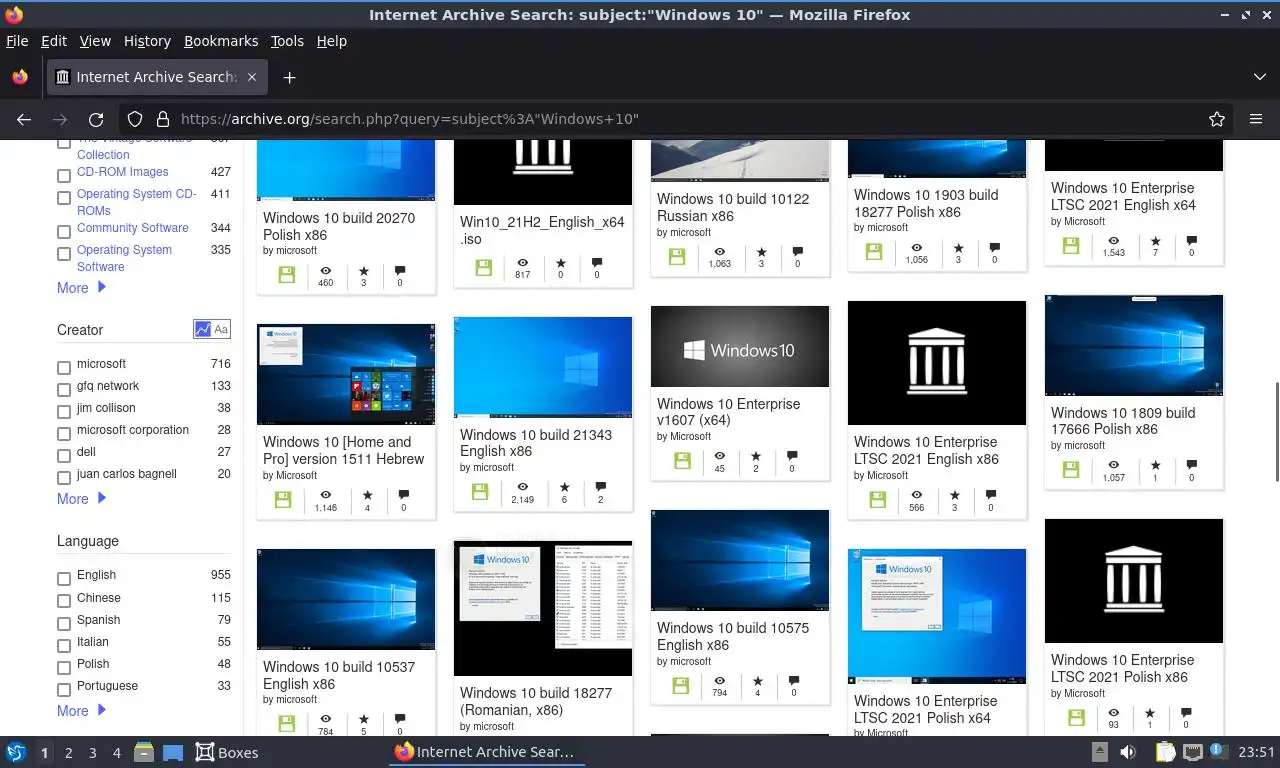This screenshot has height=768, width=1280.
Task: Click software icon for Win10_21H2_English_x64
Action: click(x=484, y=267)
